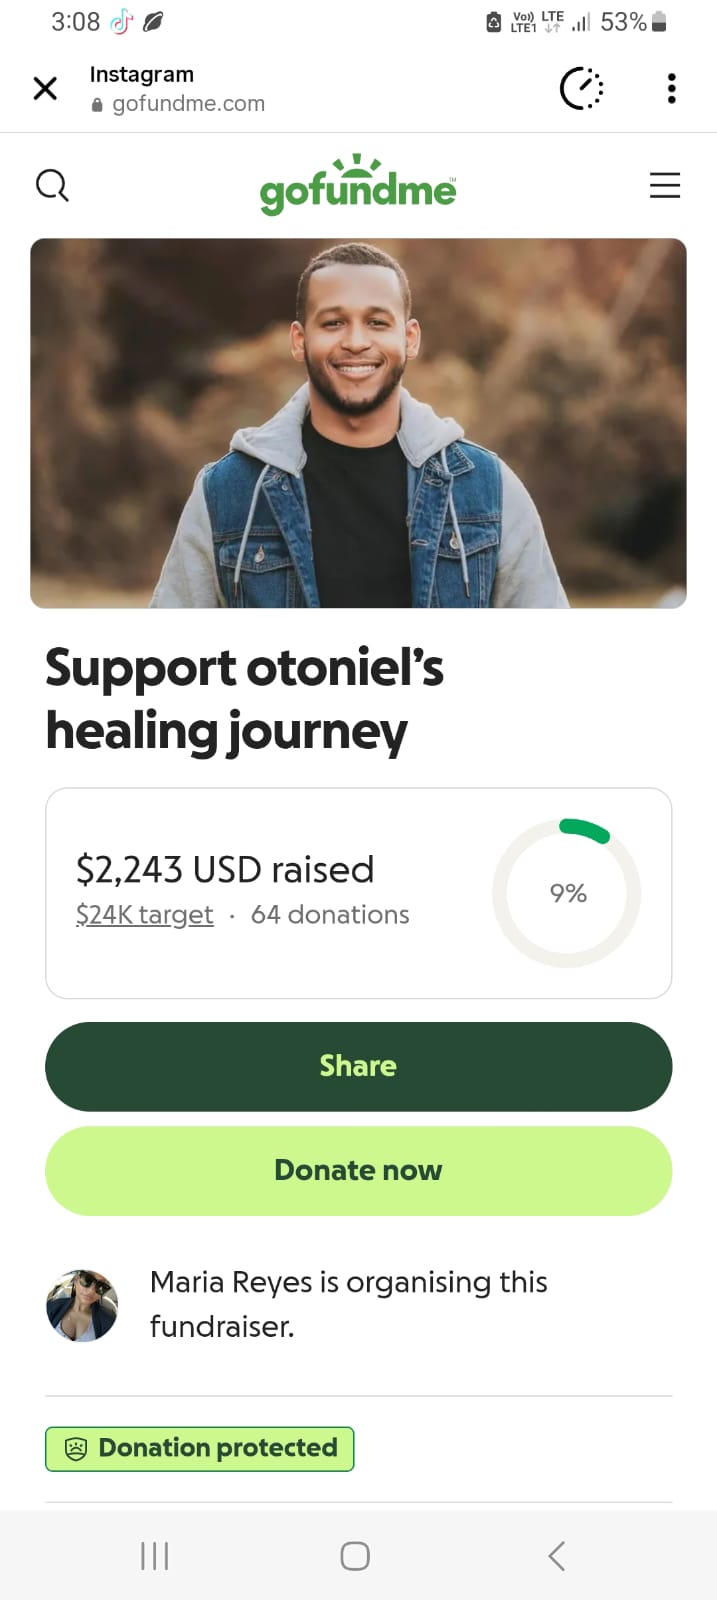Tap the gofundme.com URL text
Viewport: 717px width, 1600px height.
point(188,104)
